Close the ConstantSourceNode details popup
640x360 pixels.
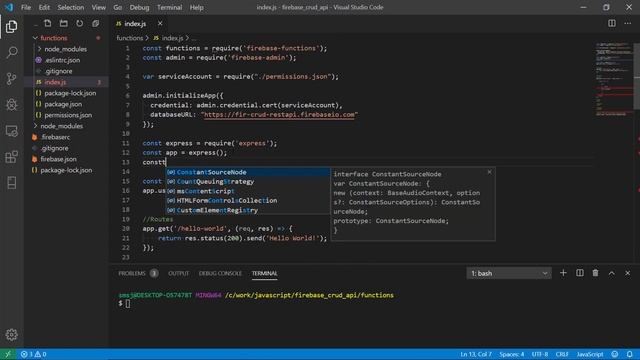(x=489, y=172)
